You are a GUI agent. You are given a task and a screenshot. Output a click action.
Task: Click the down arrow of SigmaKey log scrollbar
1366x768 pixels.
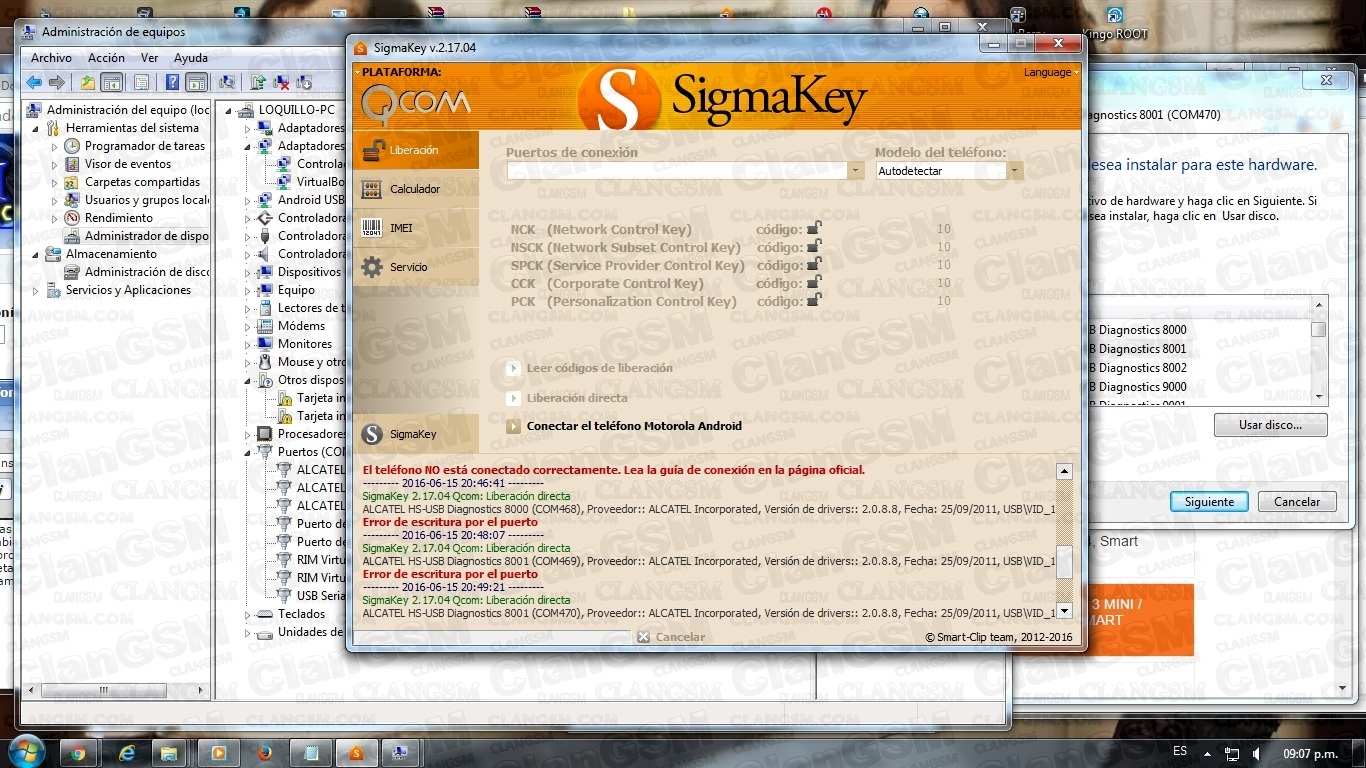tap(1064, 610)
